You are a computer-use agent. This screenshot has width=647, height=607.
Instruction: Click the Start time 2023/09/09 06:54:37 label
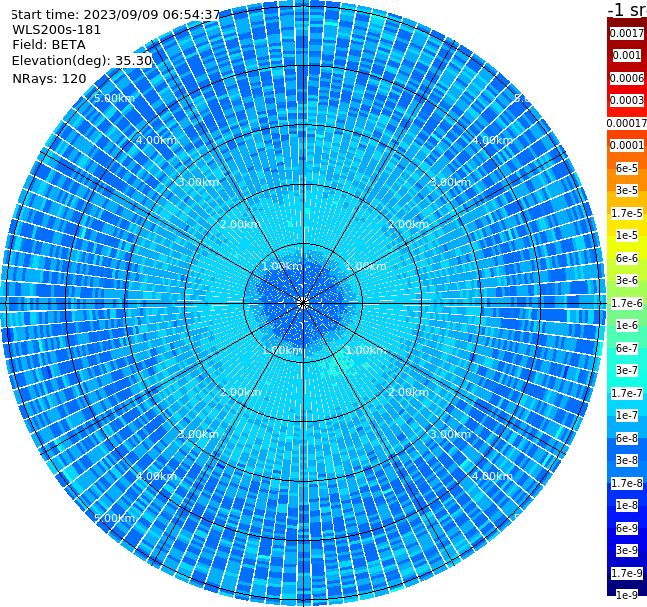[x=116, y=15]
